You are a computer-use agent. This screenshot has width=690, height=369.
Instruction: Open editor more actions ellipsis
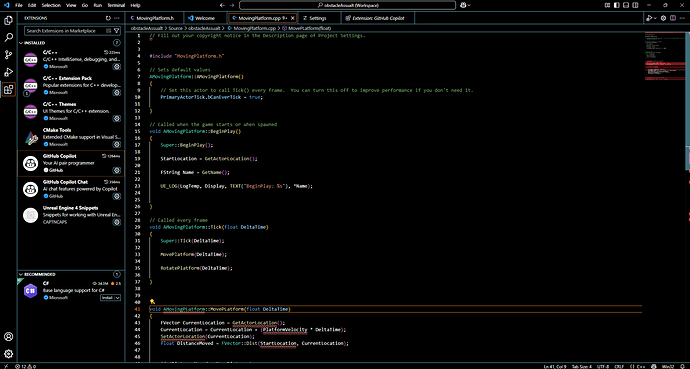pyautogui.click(x=682, y=18)
